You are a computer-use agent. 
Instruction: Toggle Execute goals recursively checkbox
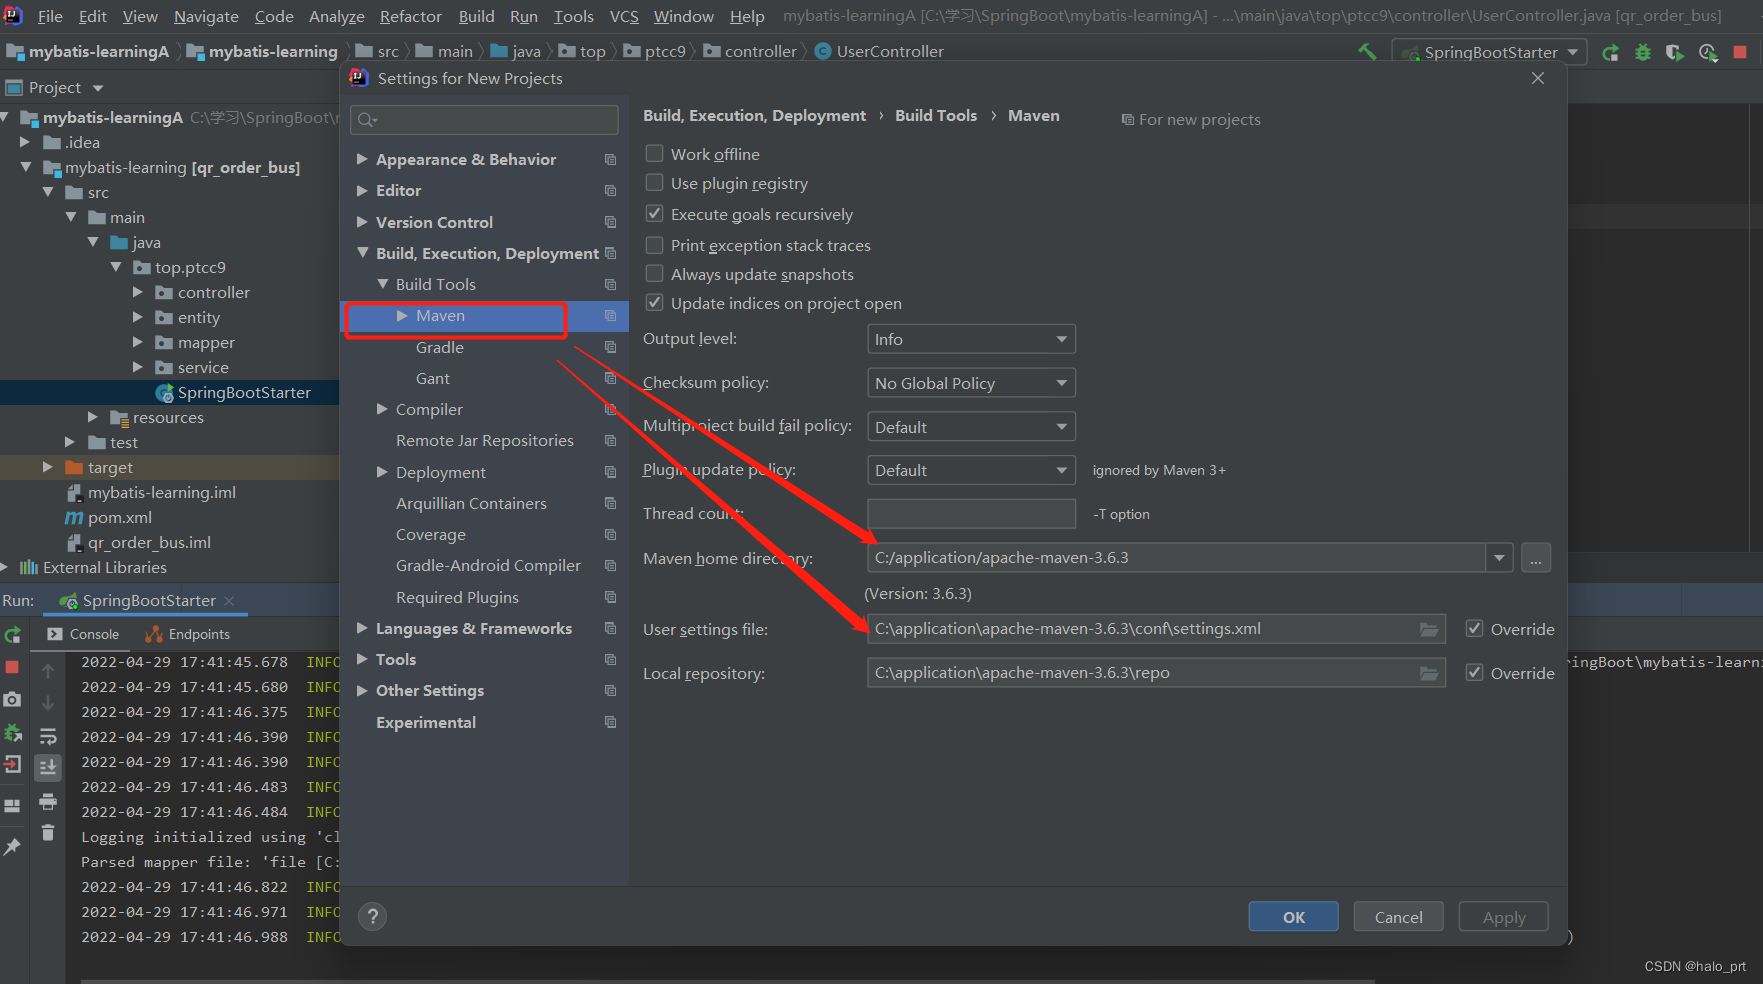pos(654,213)
